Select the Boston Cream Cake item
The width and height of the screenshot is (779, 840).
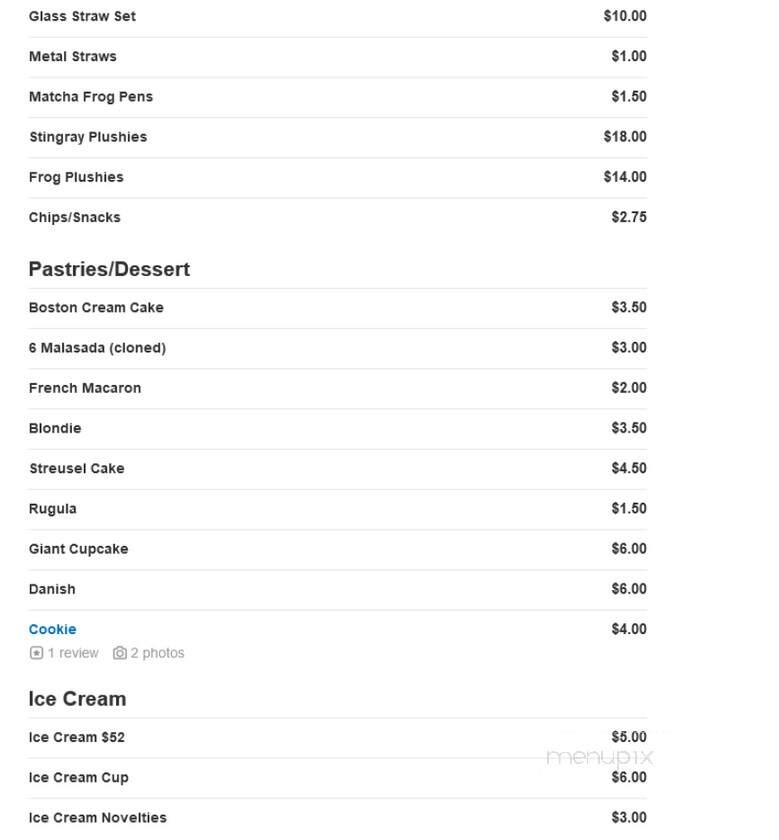pos(96,308)
